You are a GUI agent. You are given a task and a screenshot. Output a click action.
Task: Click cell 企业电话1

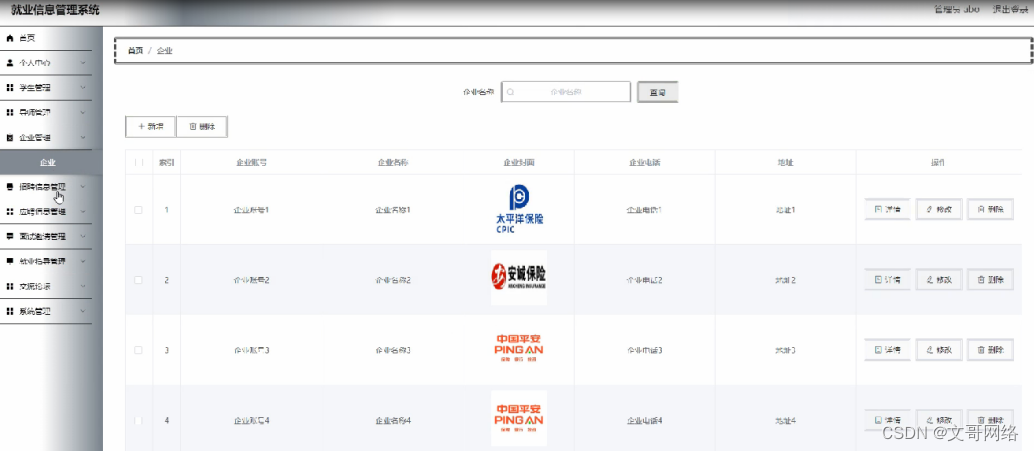click(x=644, y=210)
